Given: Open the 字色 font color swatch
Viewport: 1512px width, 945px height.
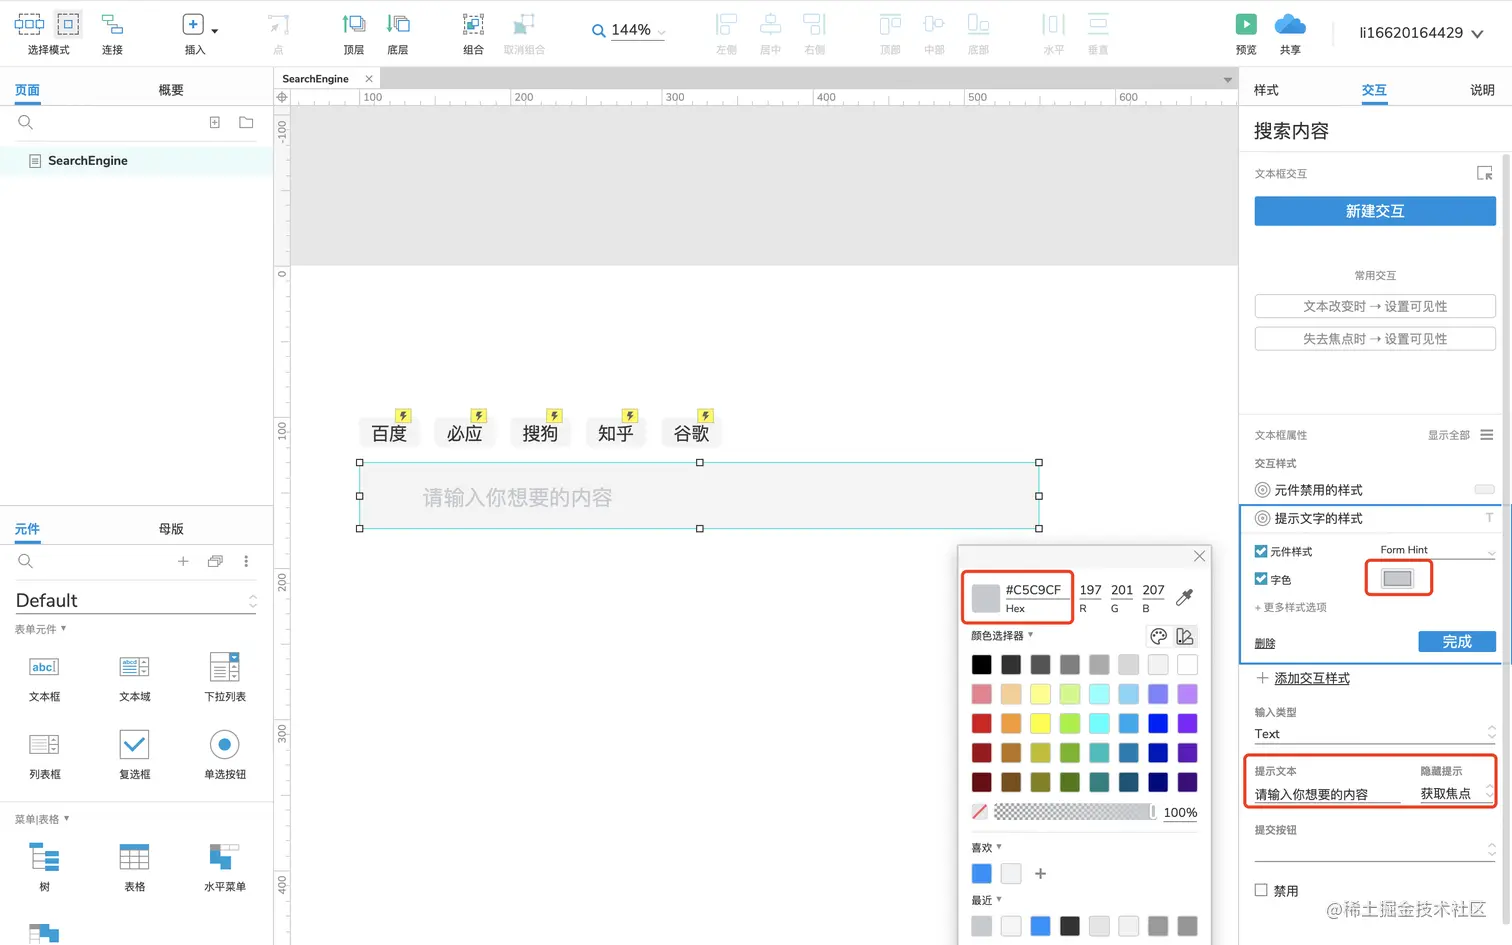Looking at the screenshot, I should [1397, 578].
